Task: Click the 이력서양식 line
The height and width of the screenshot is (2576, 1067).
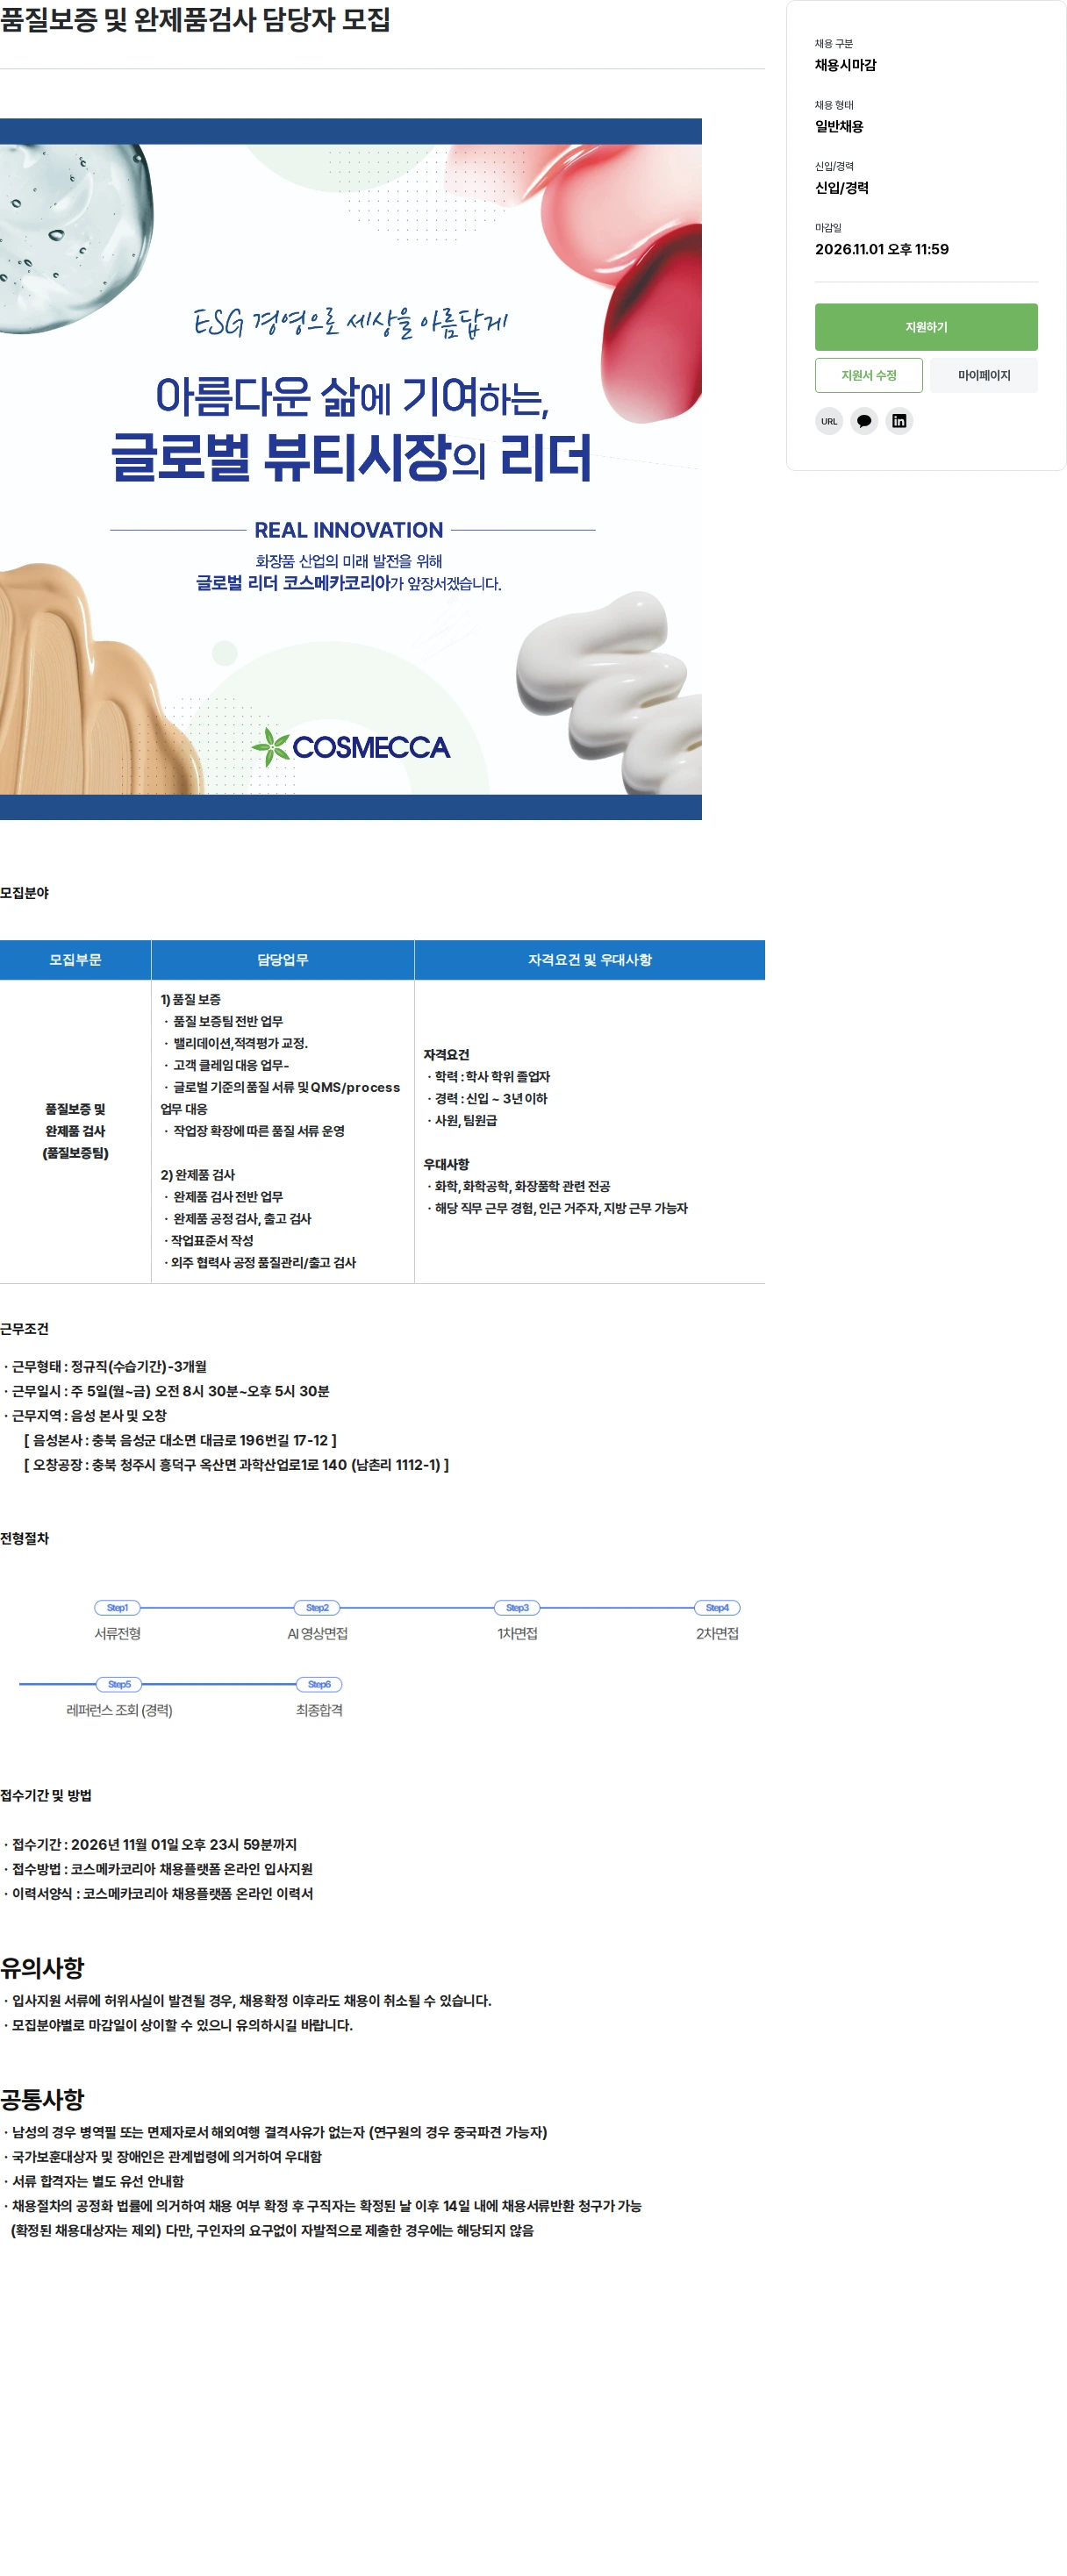Action: coord(158,1894)
